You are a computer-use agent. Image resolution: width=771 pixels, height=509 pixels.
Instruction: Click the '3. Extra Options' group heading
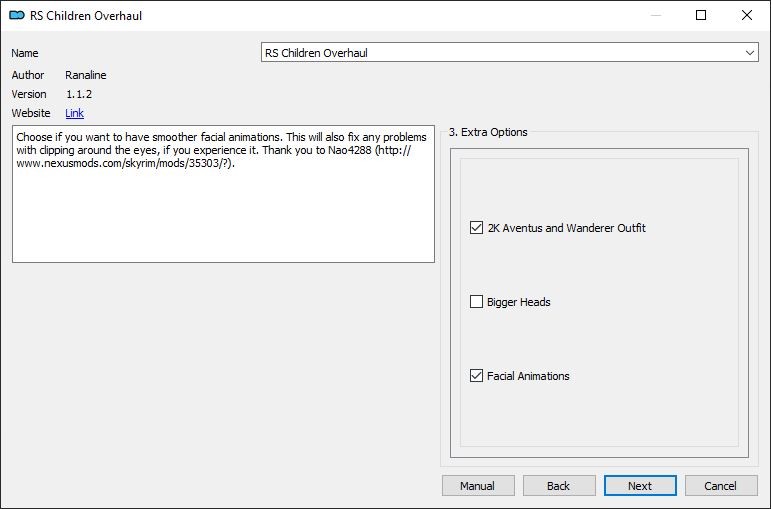pyautogui.click(x=488, y=132)
